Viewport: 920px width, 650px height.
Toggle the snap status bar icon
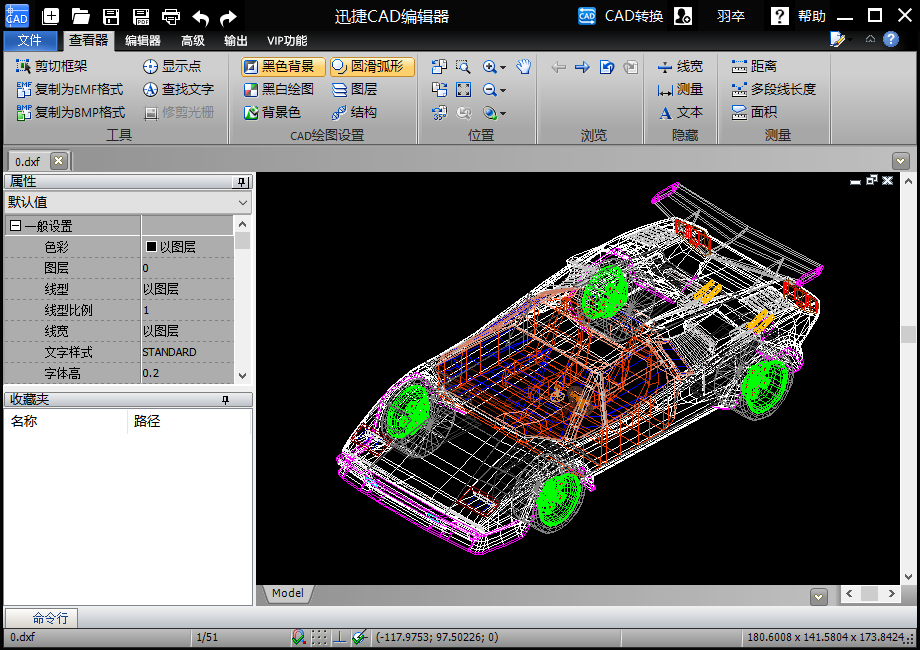tap(299, 637)
